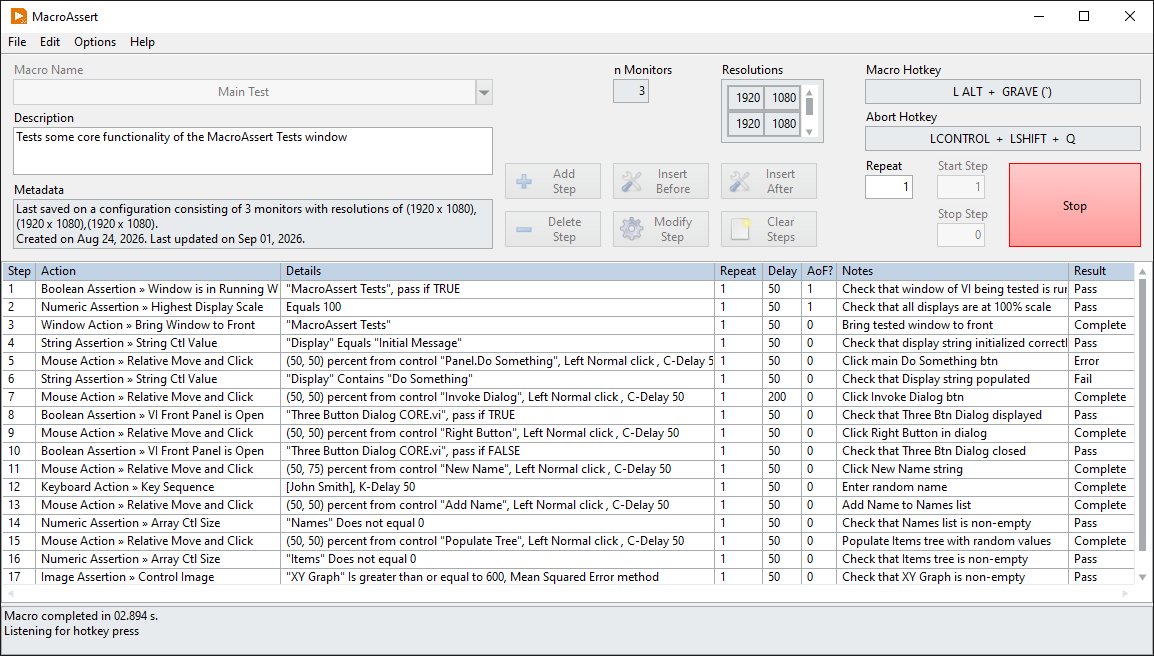
Task: Open the Options menu
Action: [95, 42]
